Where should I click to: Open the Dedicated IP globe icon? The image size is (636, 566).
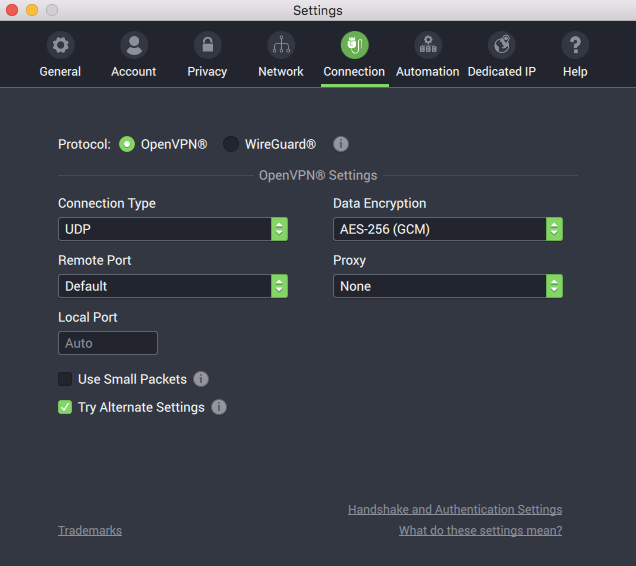click(502, 45)
